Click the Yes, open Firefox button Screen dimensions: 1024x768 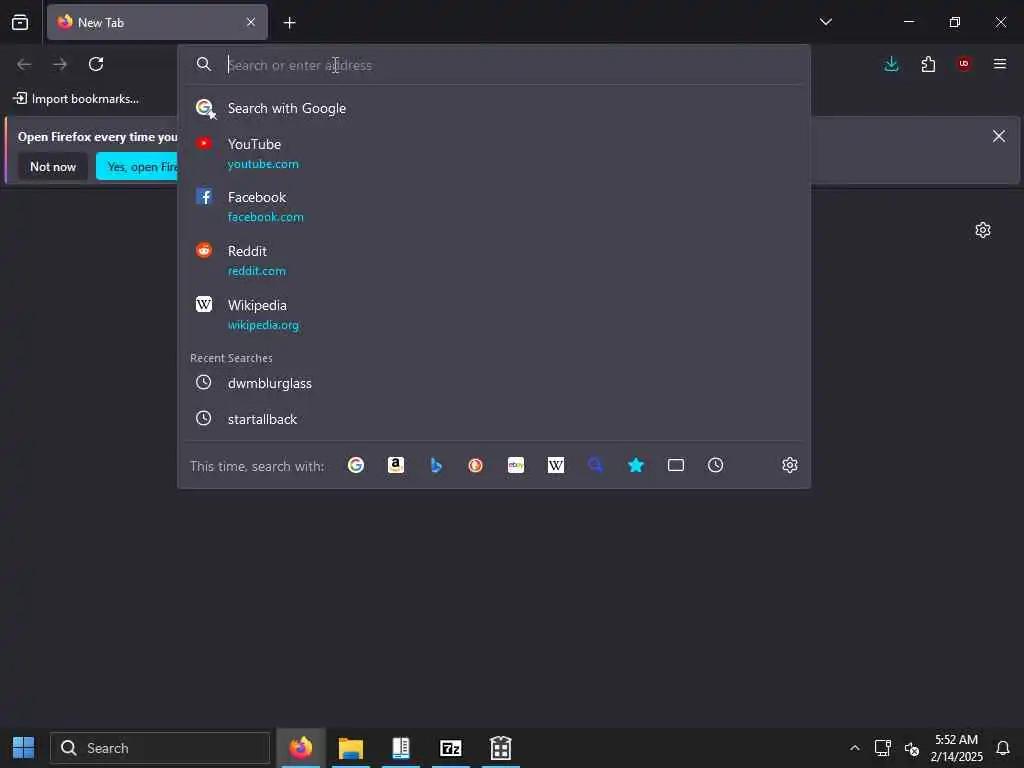[137, 167]
